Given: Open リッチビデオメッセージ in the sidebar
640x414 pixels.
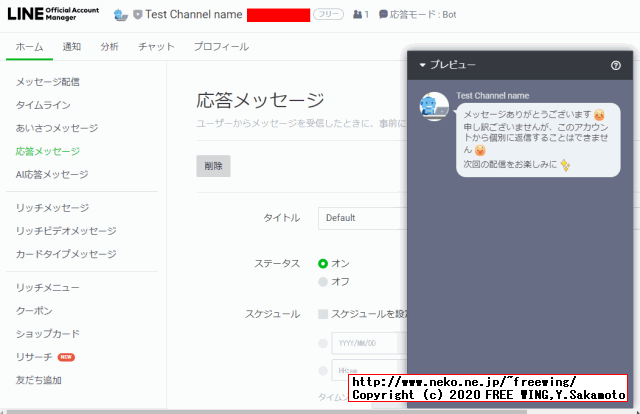Looking at the screenshot, I should coord(66,231).
